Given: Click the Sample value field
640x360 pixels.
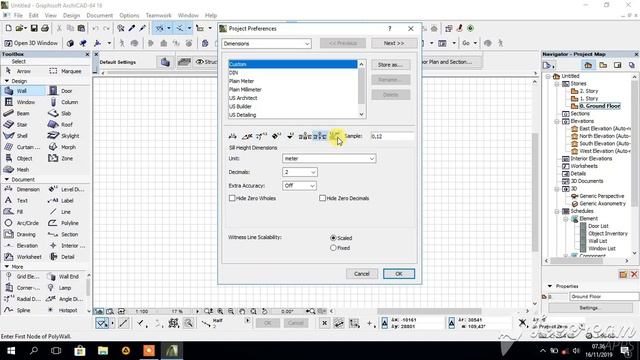Looking at the screenshot, I should click(x=391, y=136).
